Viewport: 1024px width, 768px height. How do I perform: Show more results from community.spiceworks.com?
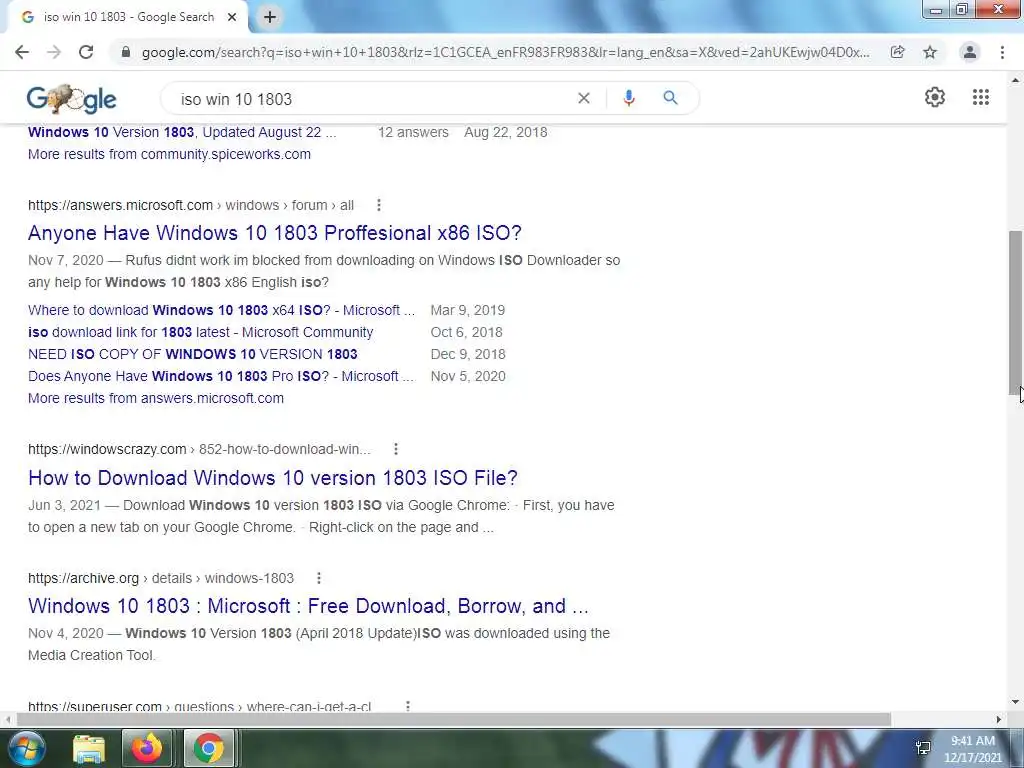pos(169,154)
